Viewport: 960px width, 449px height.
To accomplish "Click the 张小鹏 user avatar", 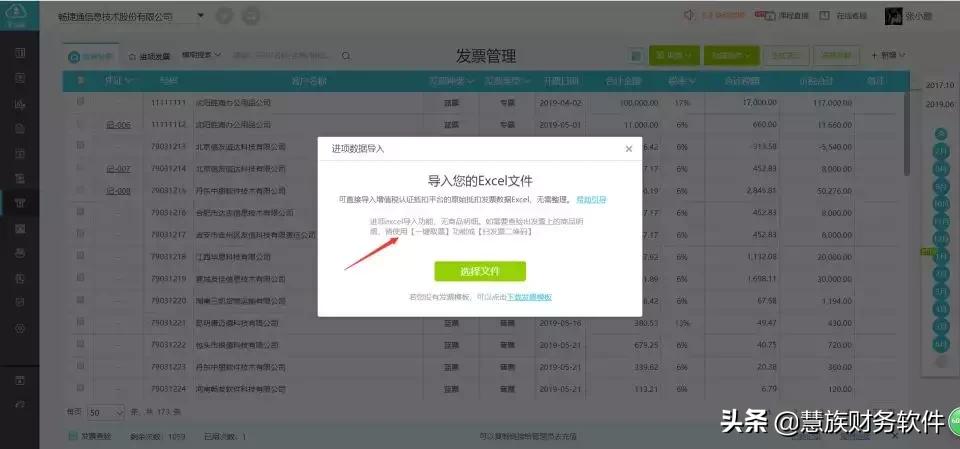I will coord(893,16).
